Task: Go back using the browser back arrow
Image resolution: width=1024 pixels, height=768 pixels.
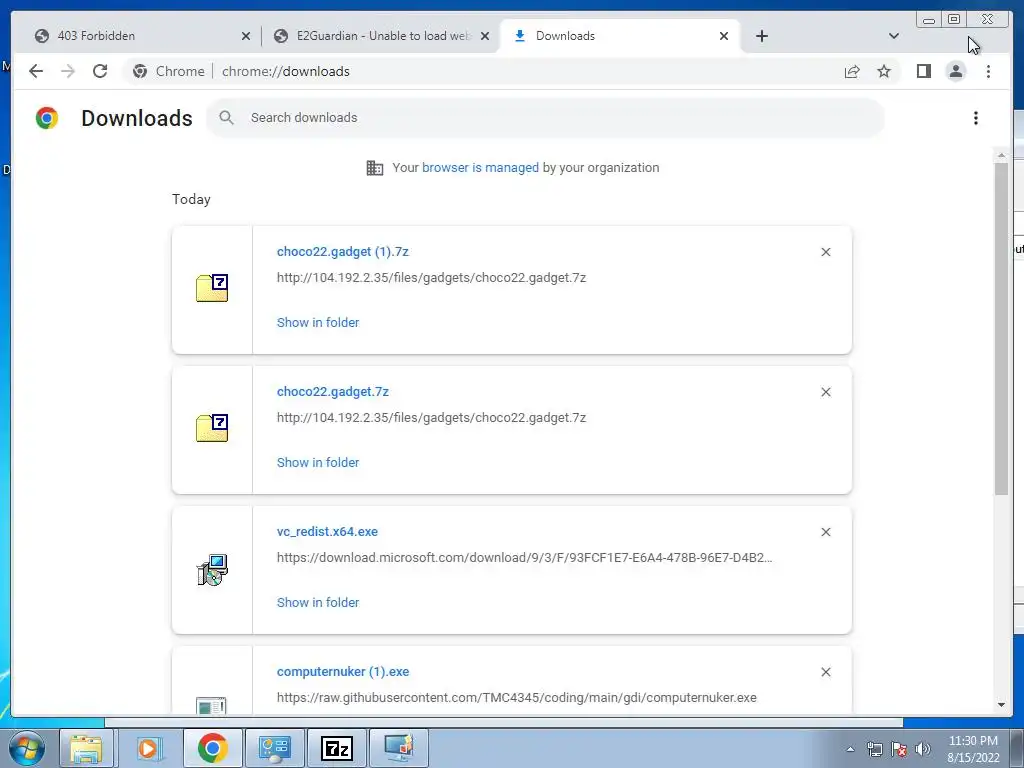Action: [x=36, y=71]
